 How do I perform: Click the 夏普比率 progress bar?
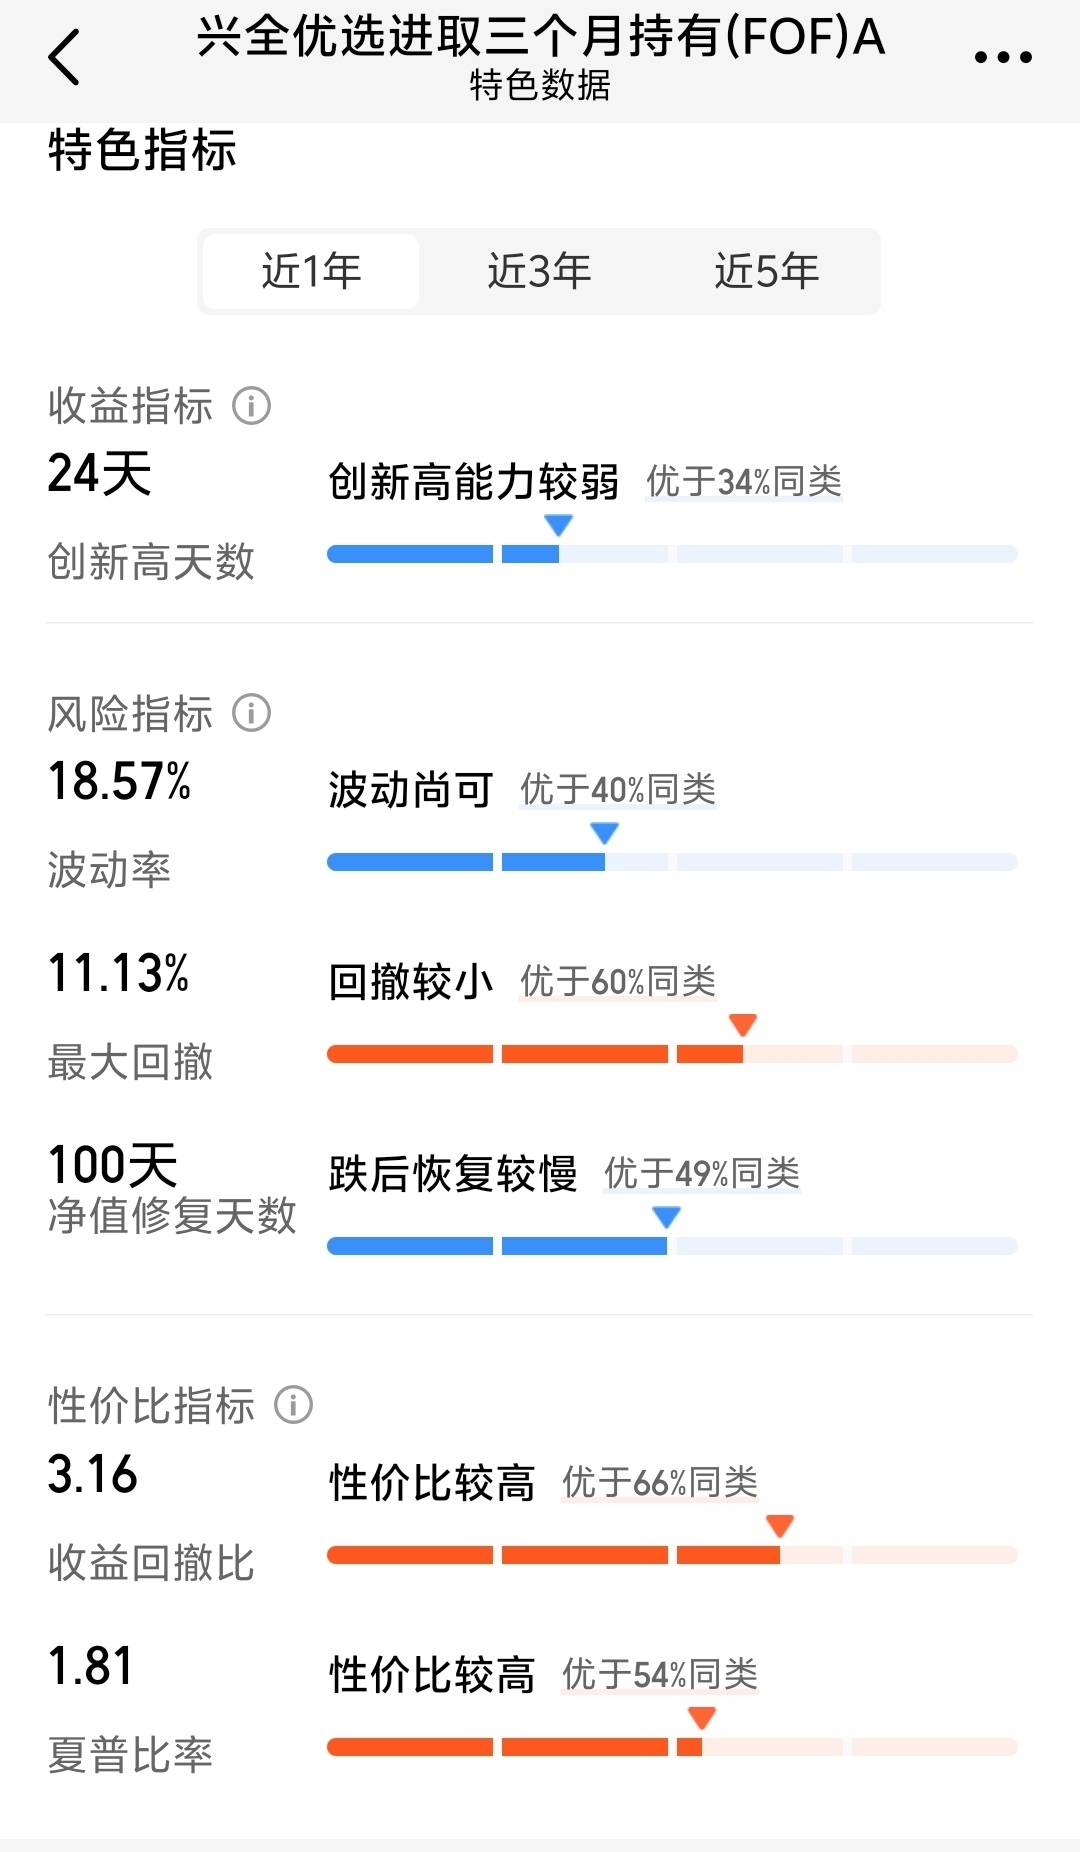[672, 1747]
